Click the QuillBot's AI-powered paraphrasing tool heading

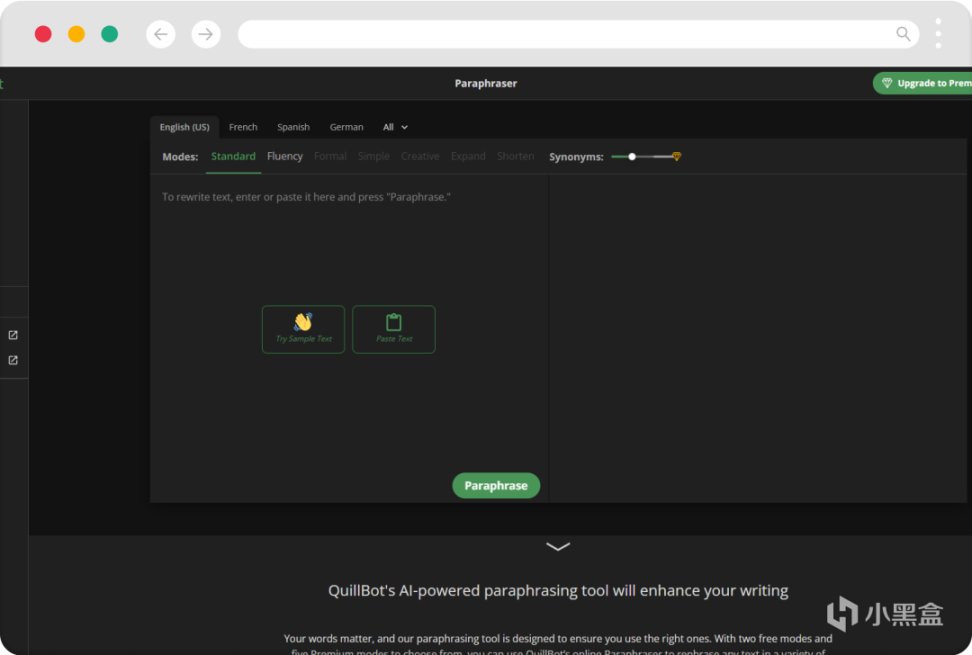pyautogui.click(x=558, y=591)
